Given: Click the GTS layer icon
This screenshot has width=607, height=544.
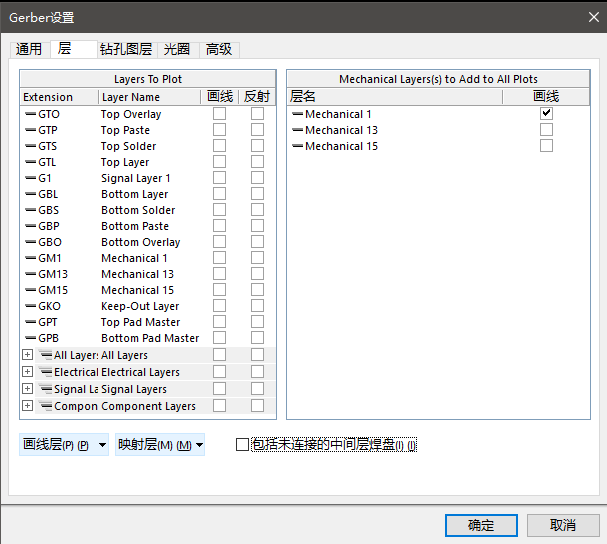Looking at the screenshot, I should pos(31,146).
